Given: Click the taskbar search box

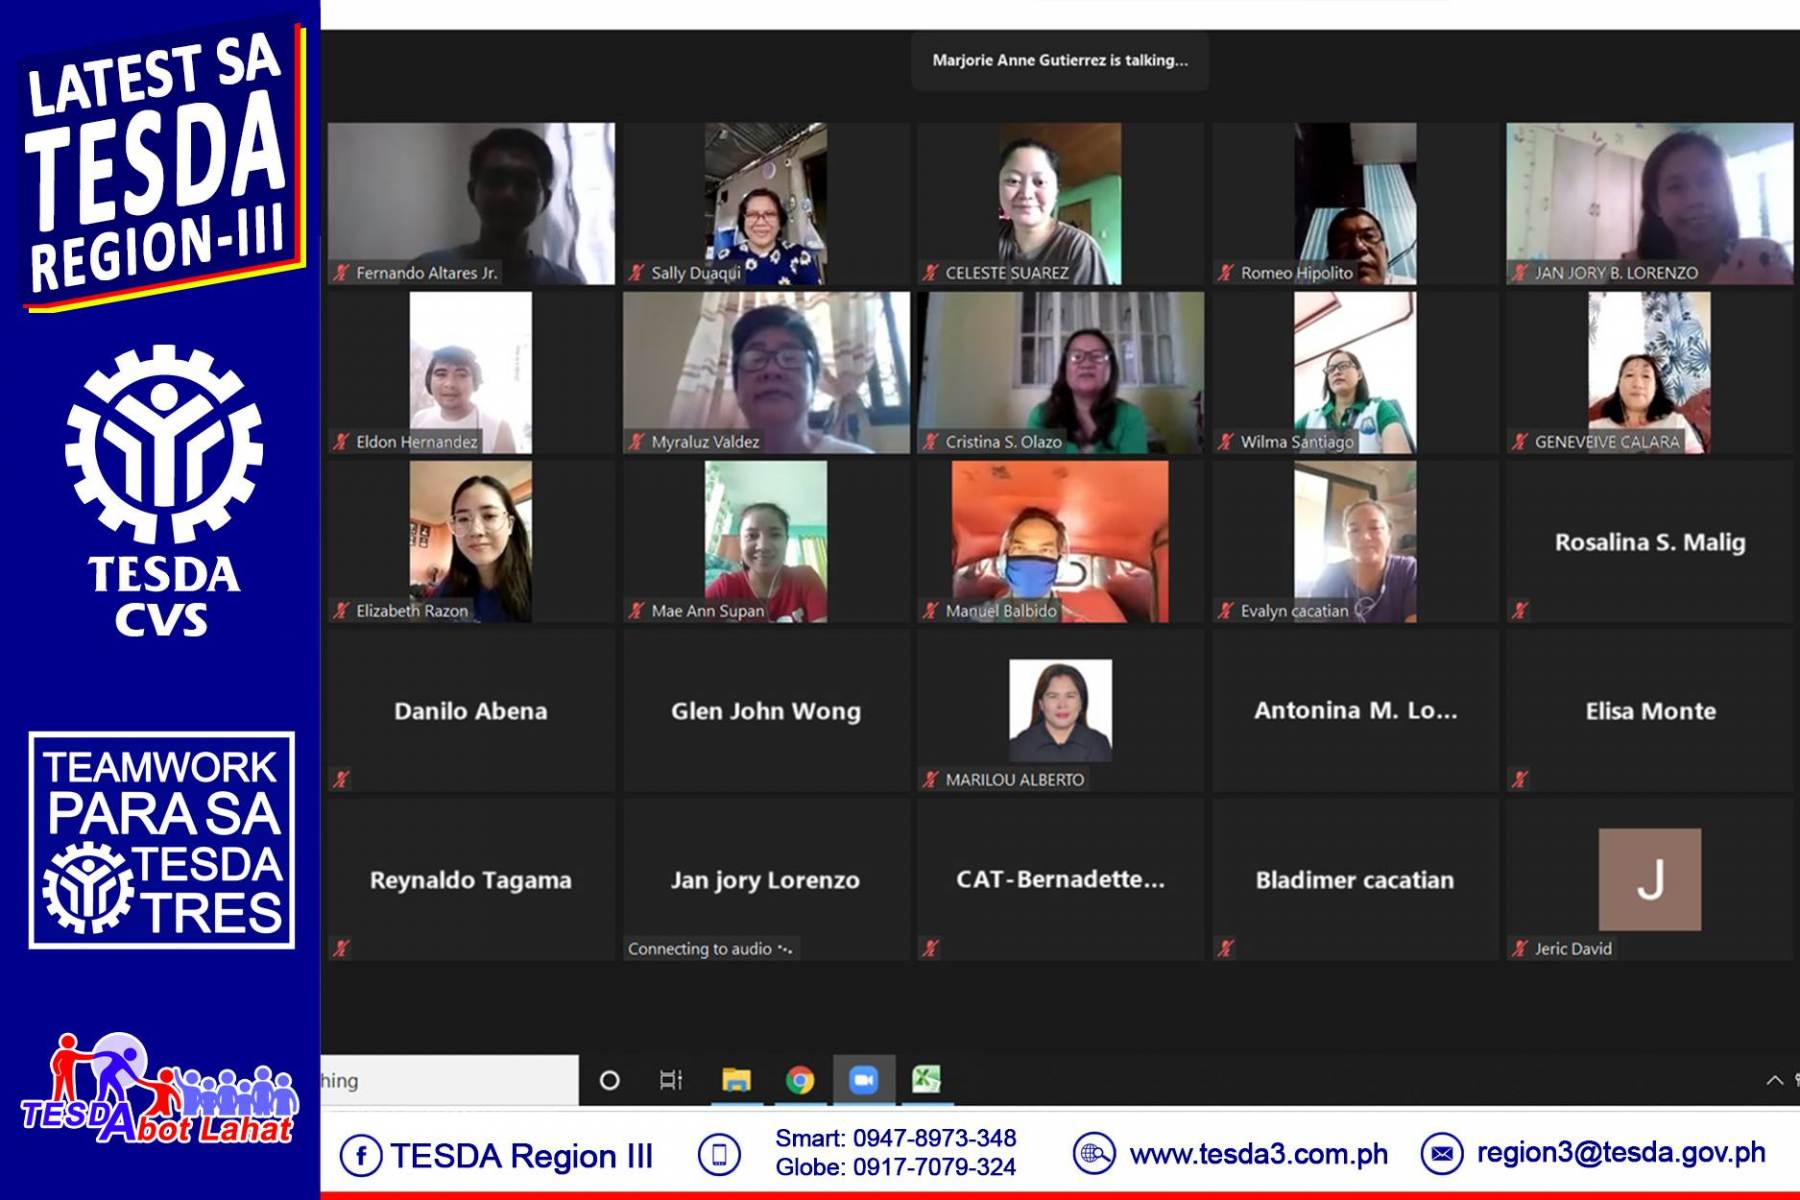Looking at the screenshot, I should coord(449,1080).
